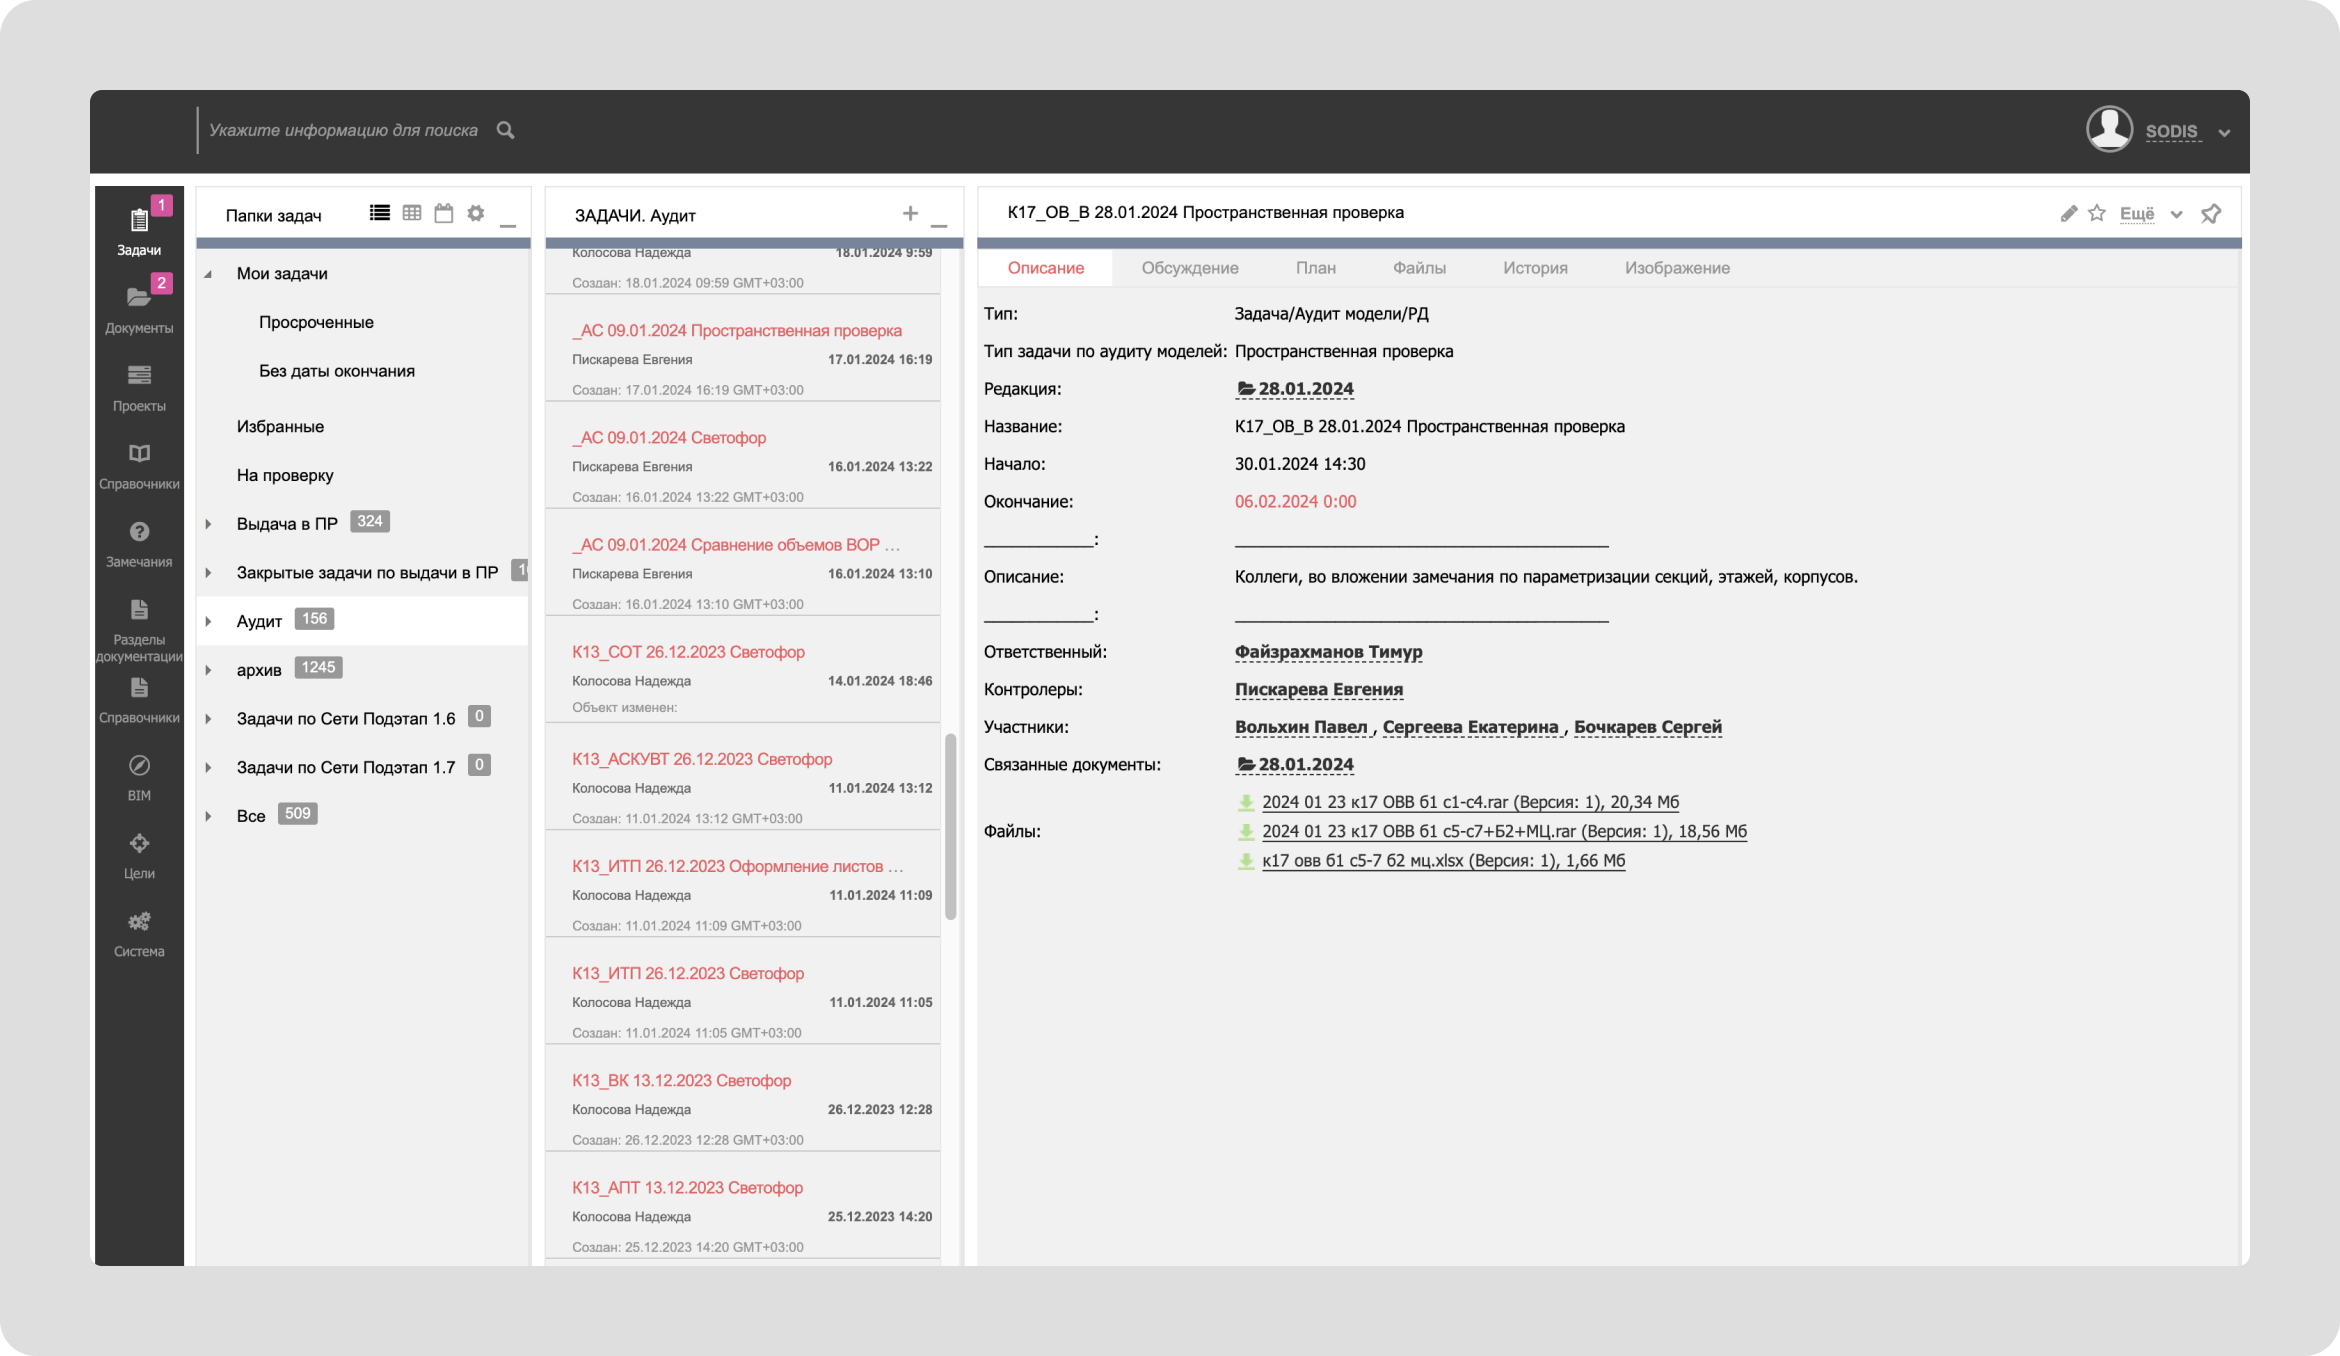Add a new task with plus icon
Viewport: 2340px width, 1356px height.
tap(910, 213)
